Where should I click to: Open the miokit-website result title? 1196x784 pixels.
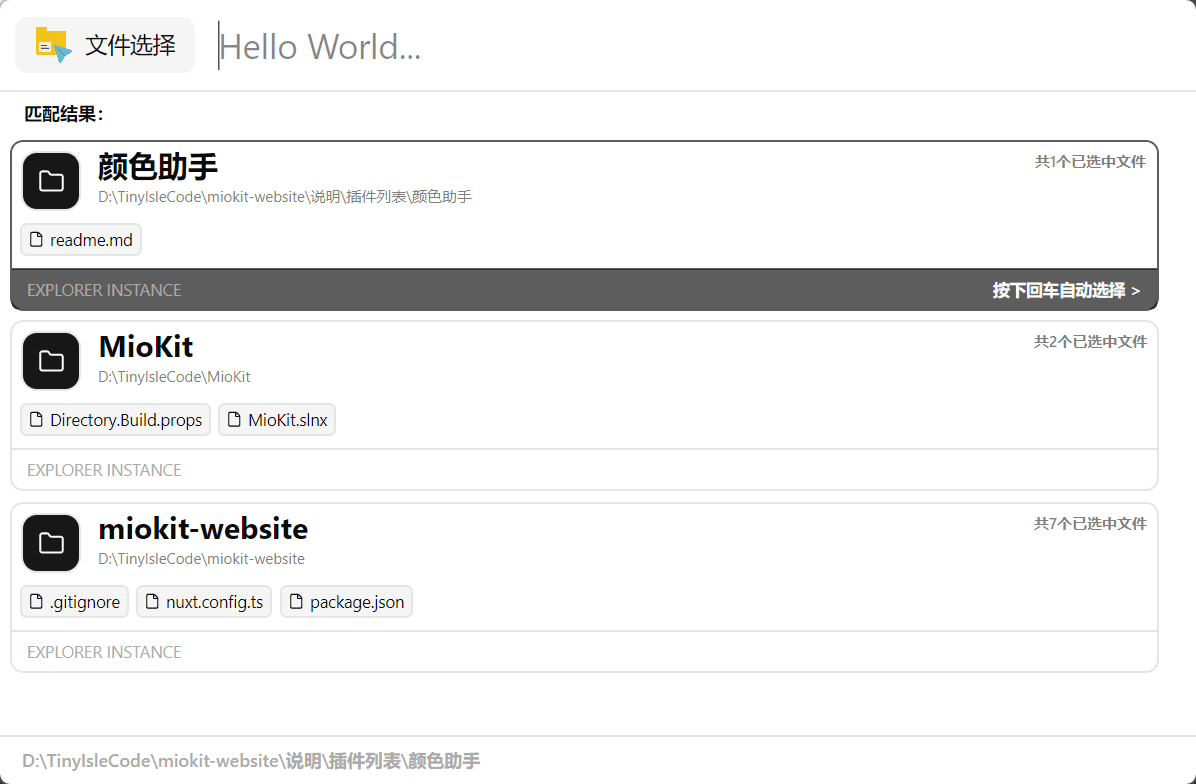coord(203,529)
